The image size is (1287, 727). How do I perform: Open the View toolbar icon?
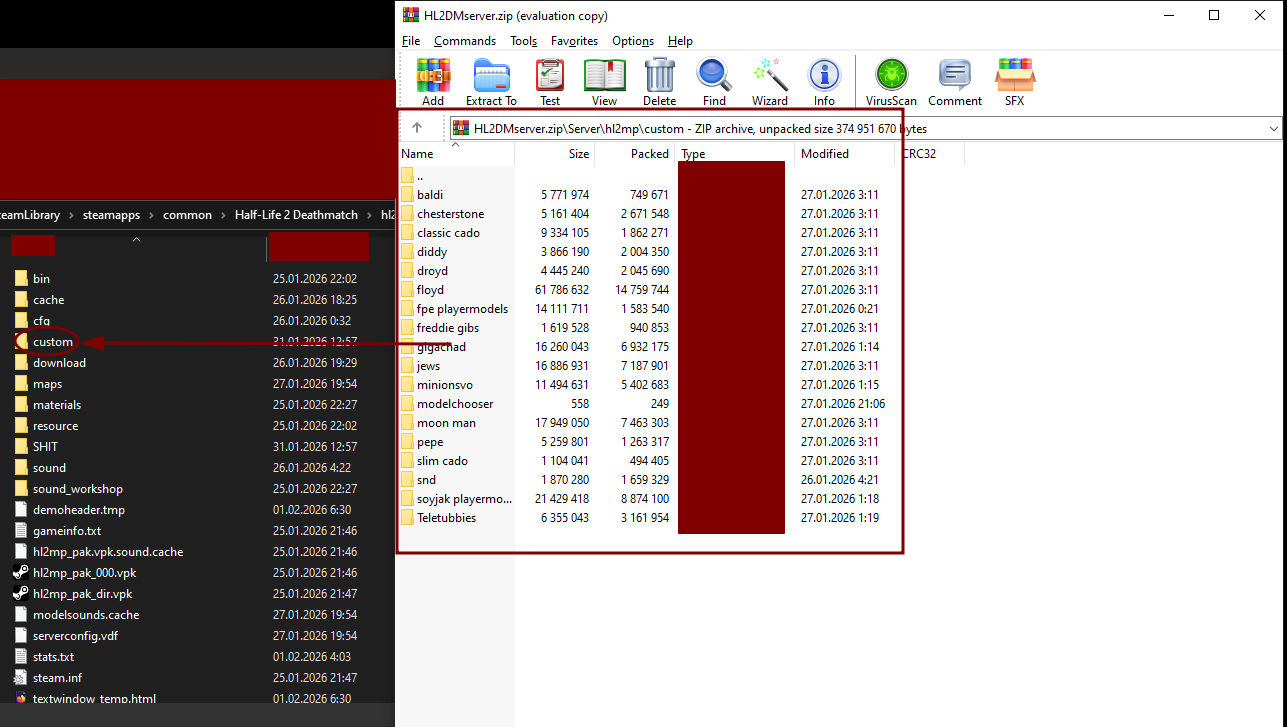[604, 81]
